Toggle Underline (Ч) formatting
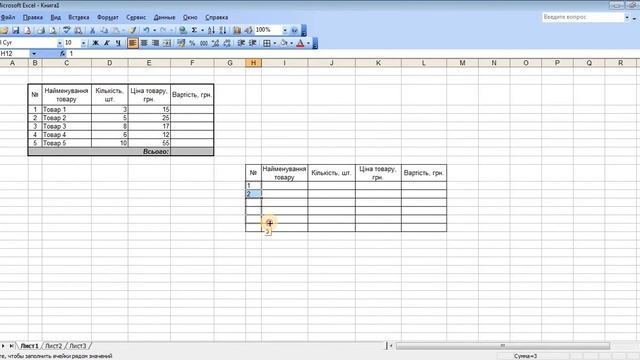Viewport: 640px width, 360px height. (x=118, y=43)
